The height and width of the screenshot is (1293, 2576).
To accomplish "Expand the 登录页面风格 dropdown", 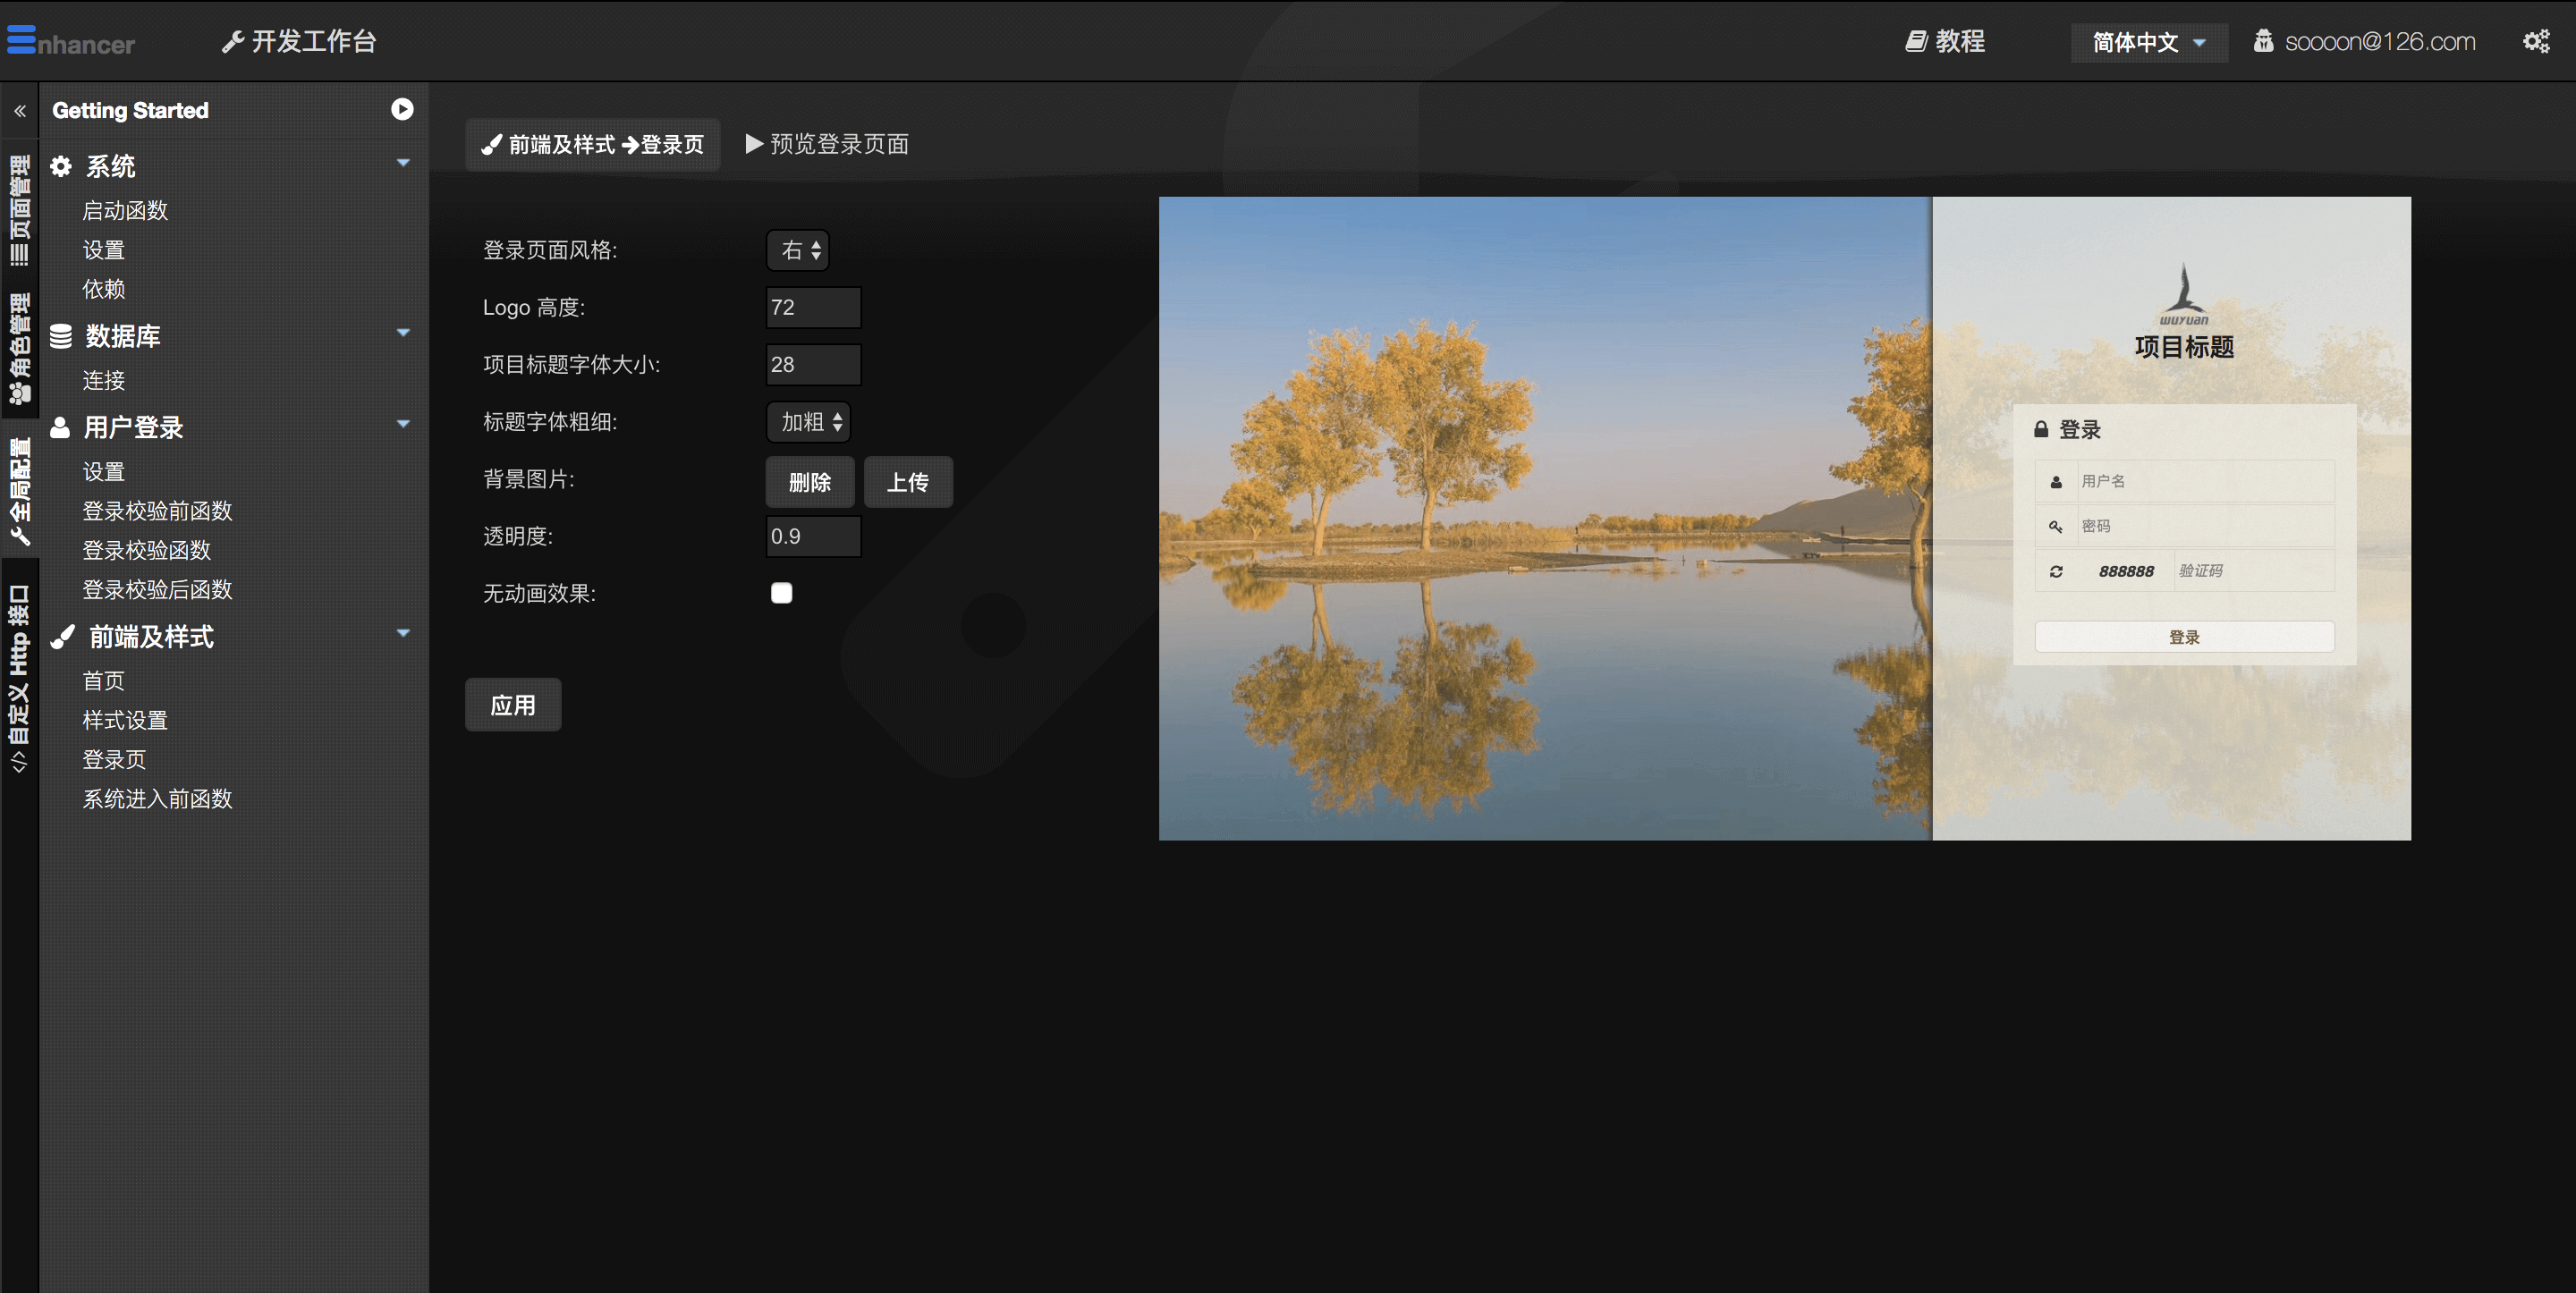I will click(x=801, y=250).
